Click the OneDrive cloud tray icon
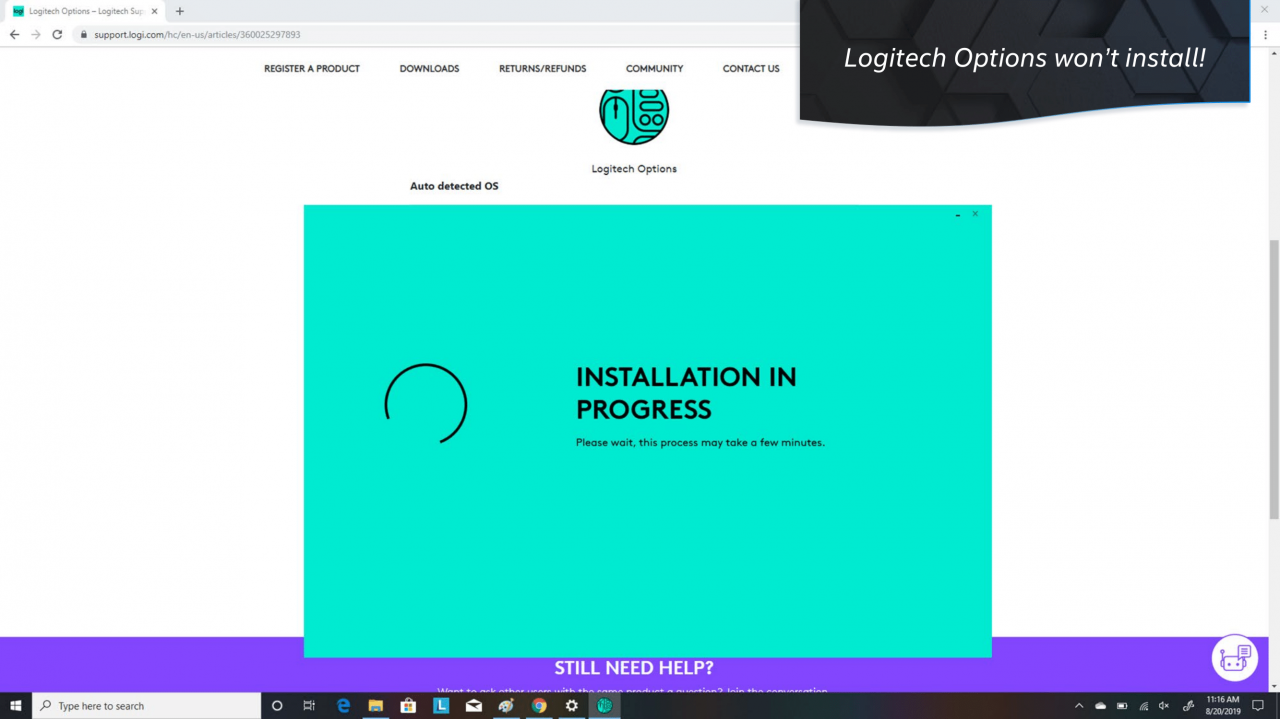 coord(1100,706)
